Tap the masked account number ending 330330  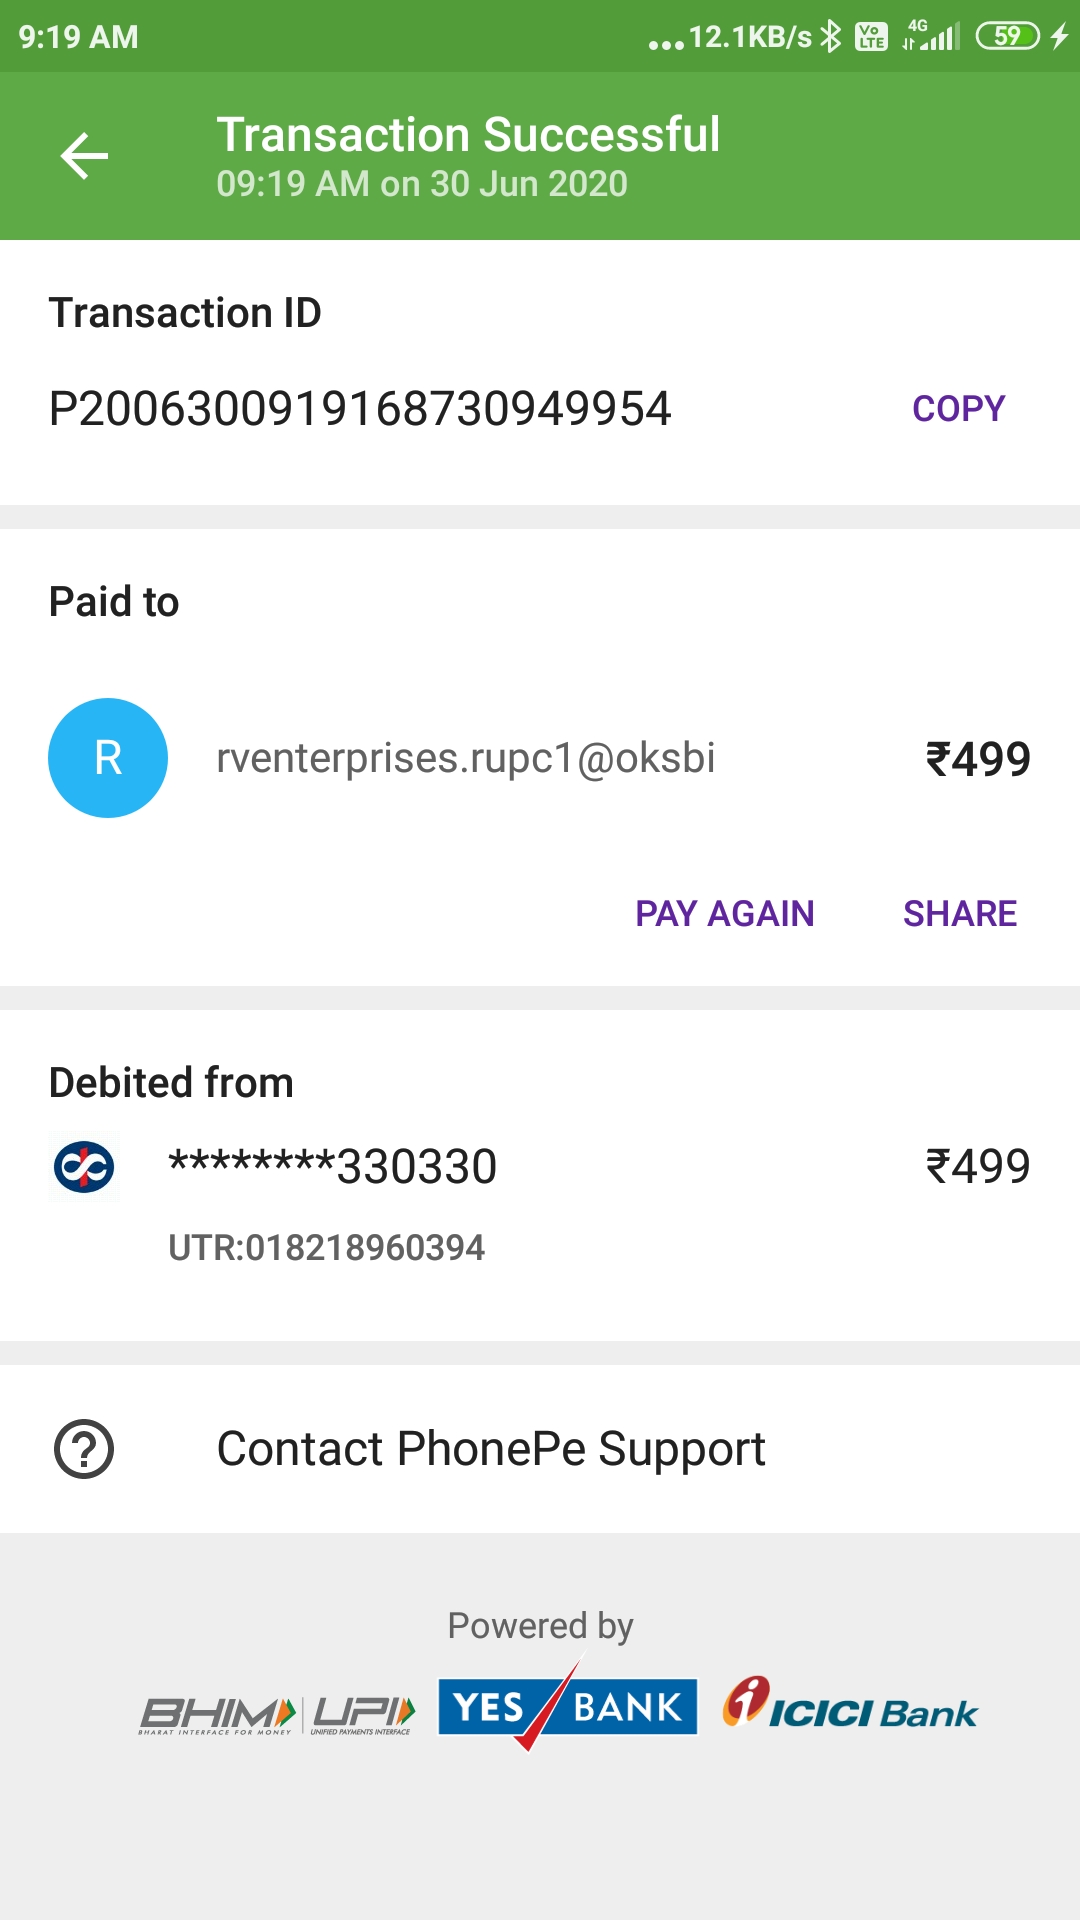point(333,1167)
